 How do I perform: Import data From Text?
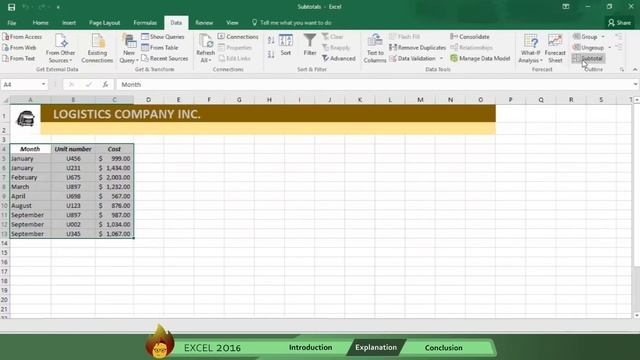click(x=19, y=58)
